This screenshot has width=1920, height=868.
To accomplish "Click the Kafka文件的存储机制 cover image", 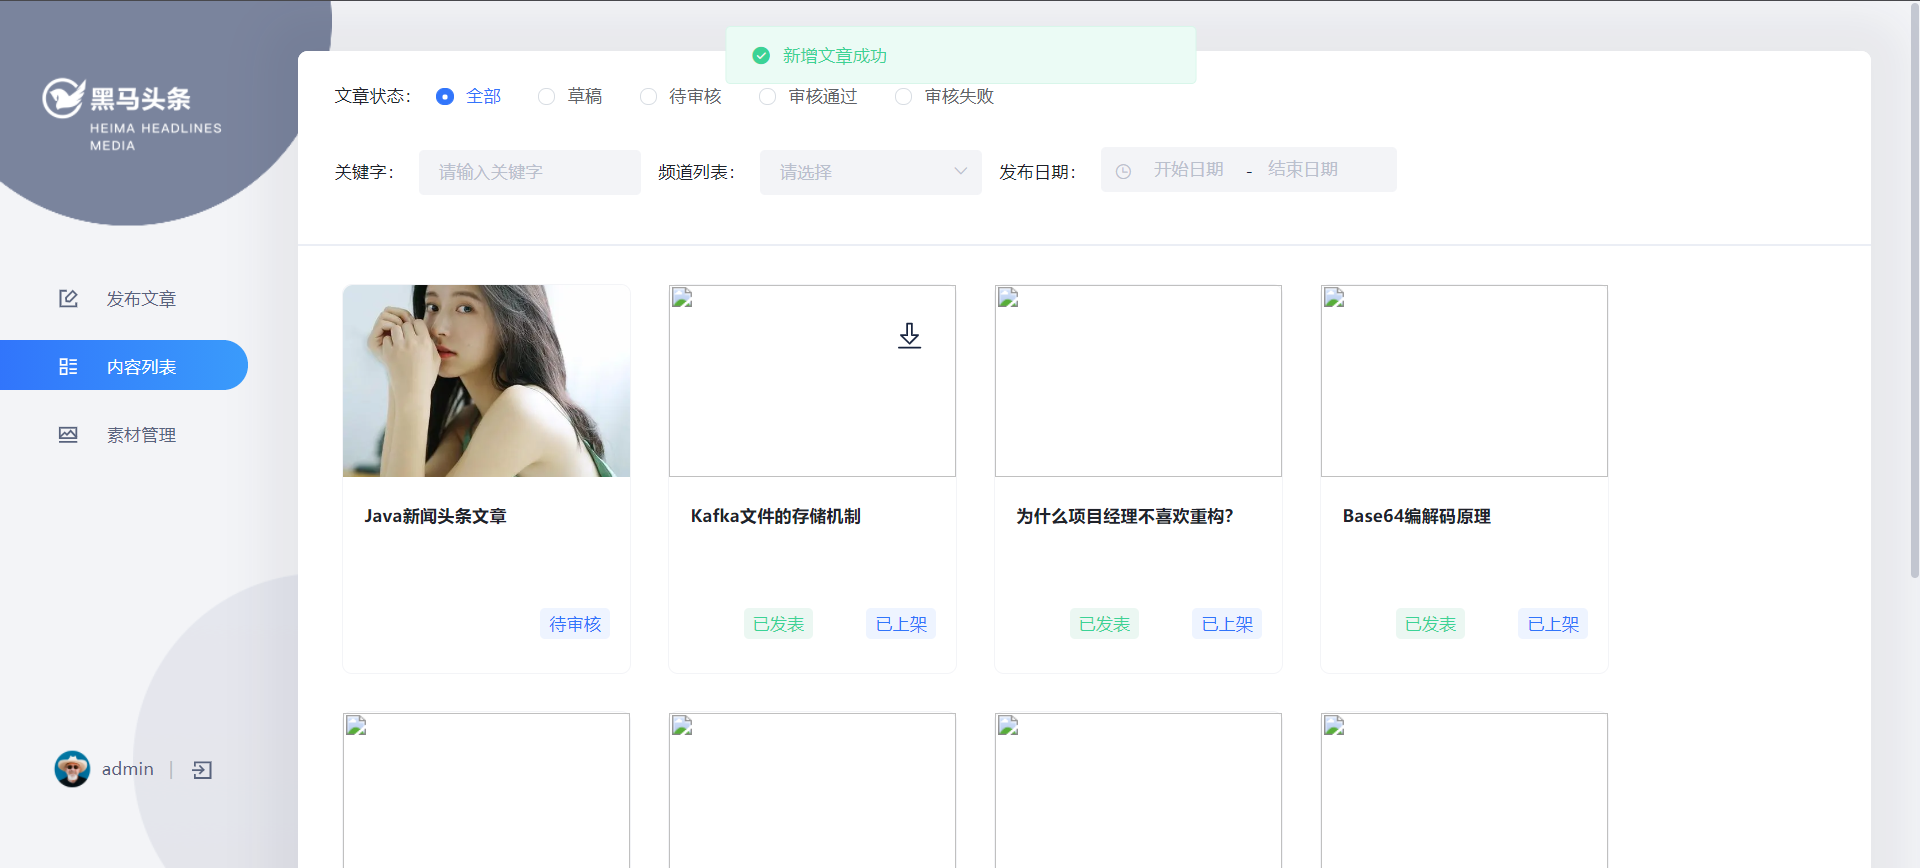I will 812,381.
